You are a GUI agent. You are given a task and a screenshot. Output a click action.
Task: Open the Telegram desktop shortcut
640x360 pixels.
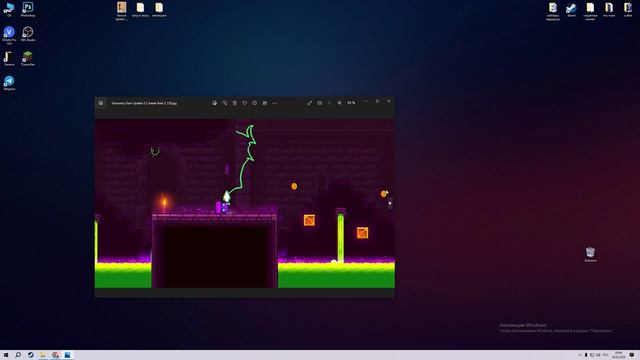click(x=9, y=83)
